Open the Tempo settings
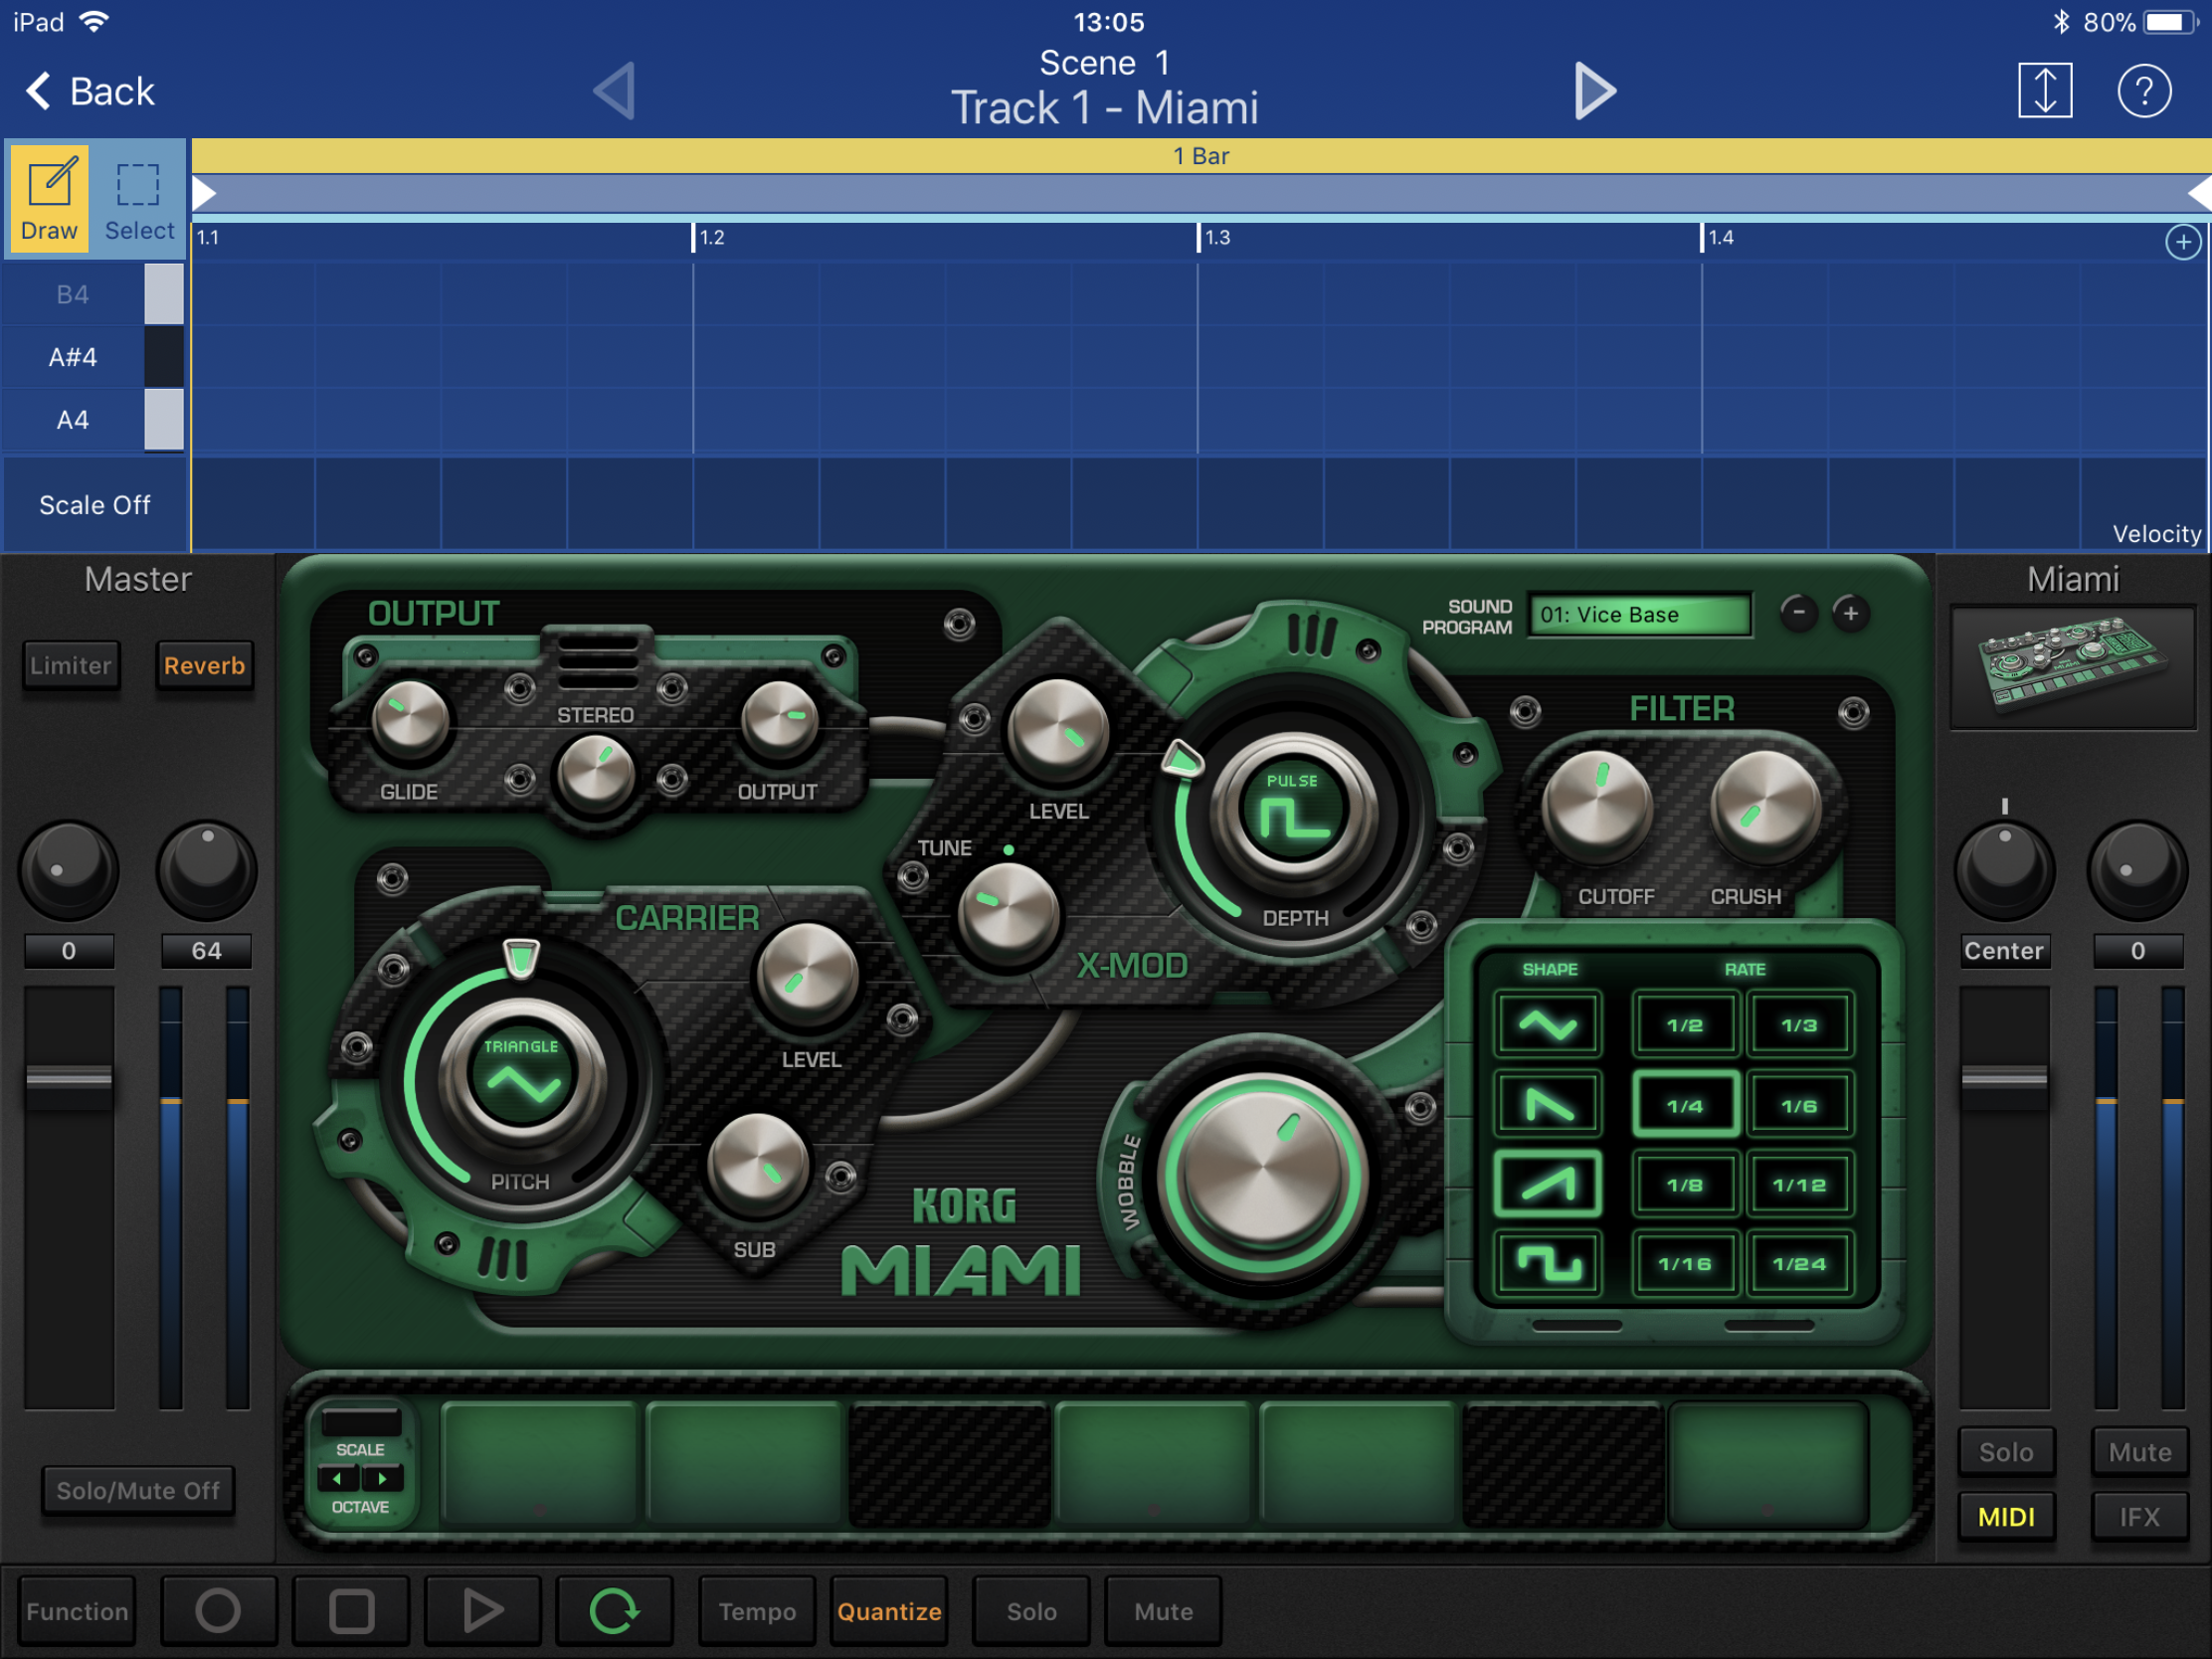 coord(757,1611)
